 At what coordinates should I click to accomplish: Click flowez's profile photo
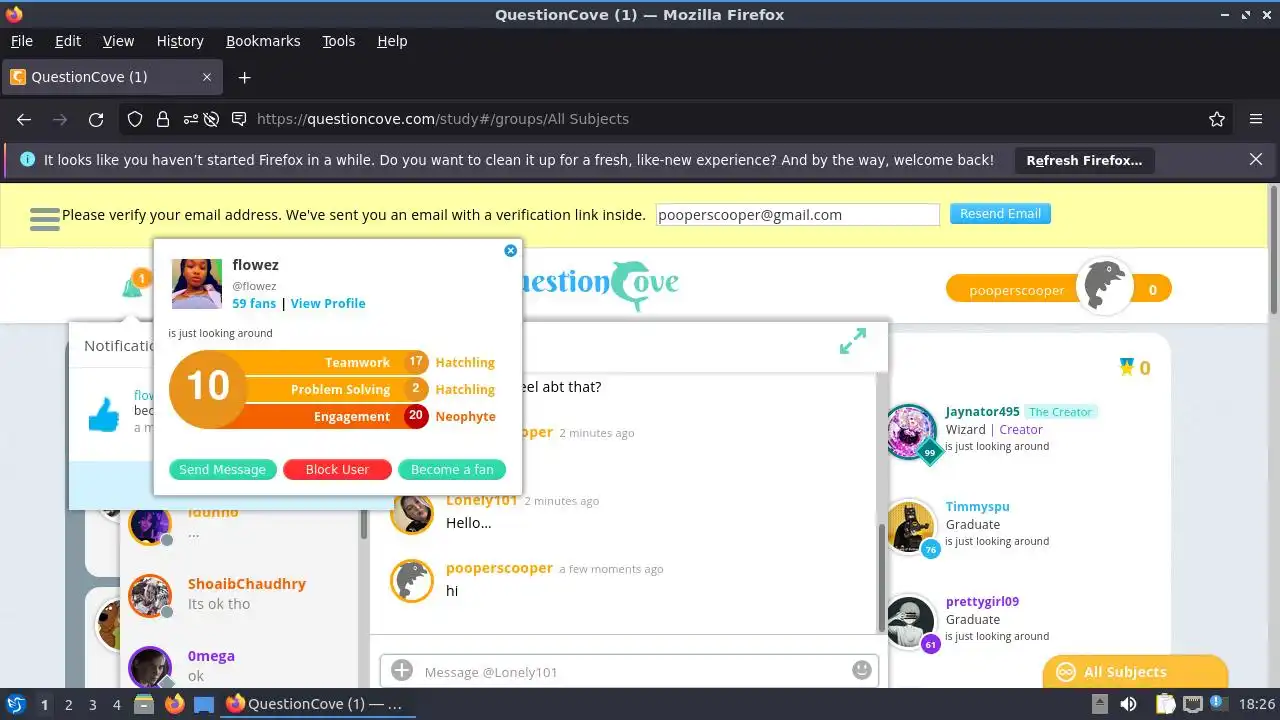coord(197,284)
